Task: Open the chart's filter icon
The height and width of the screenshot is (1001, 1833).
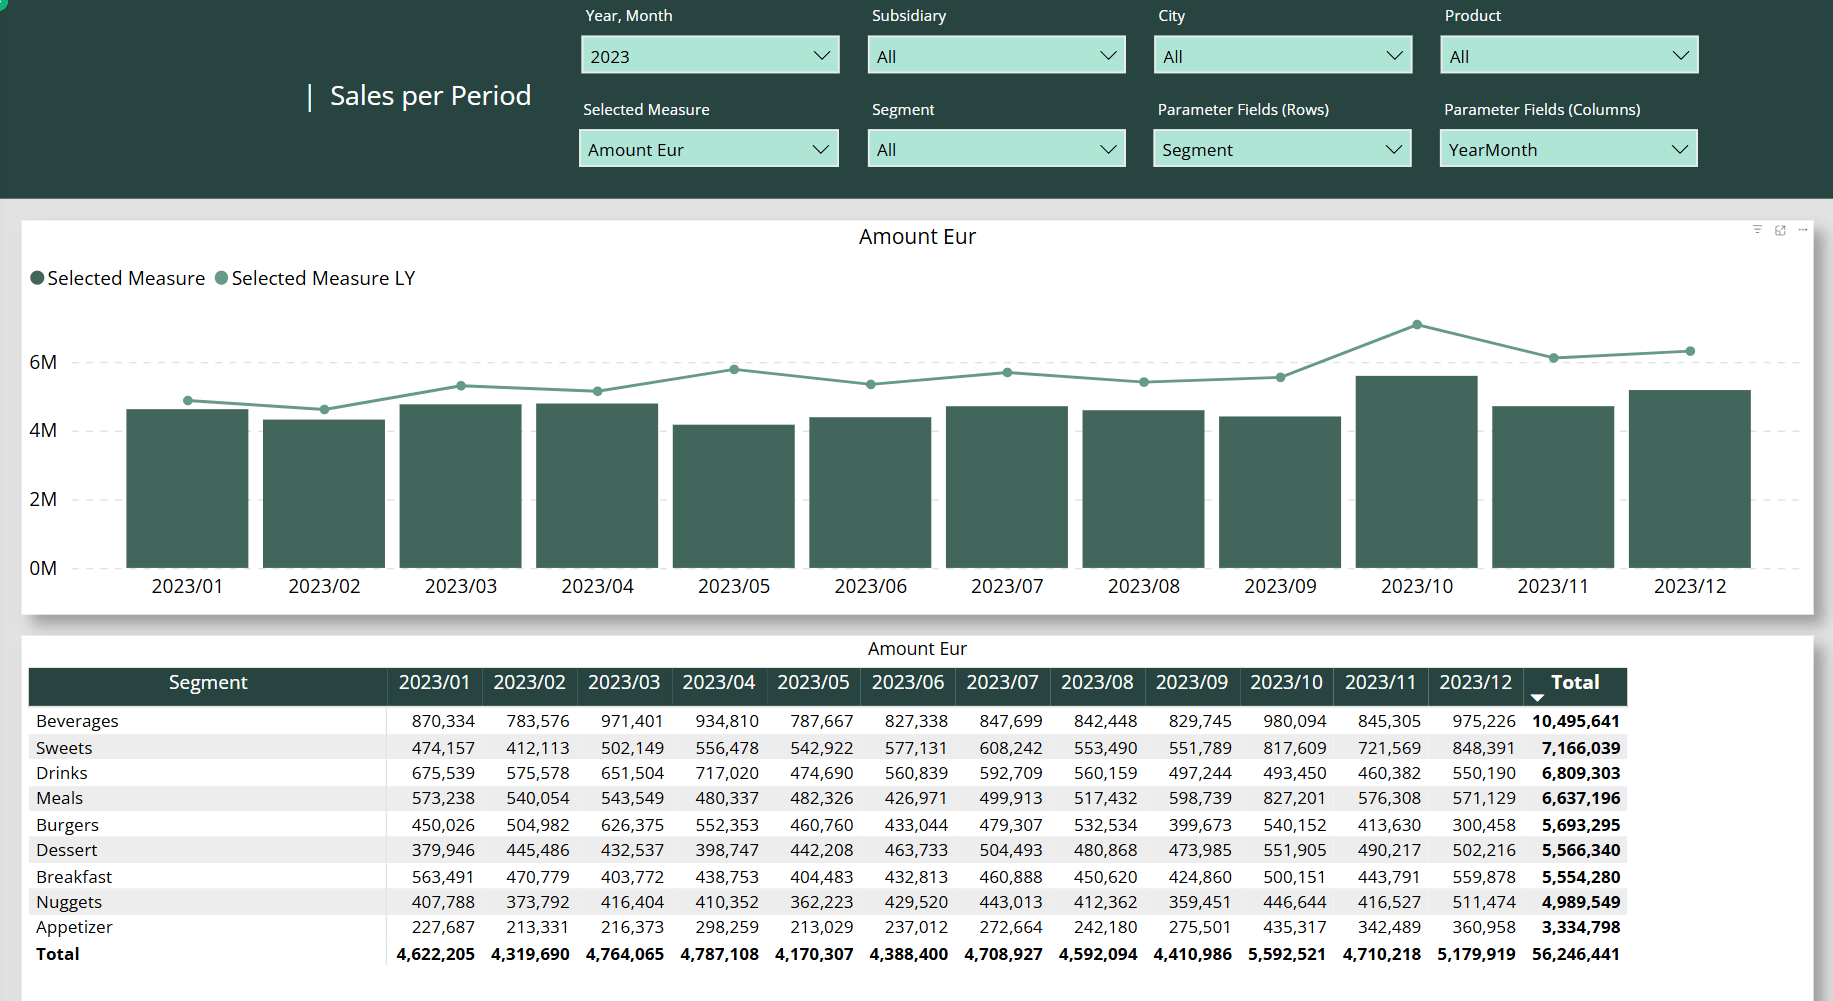Action: (x=1757, y=230)
